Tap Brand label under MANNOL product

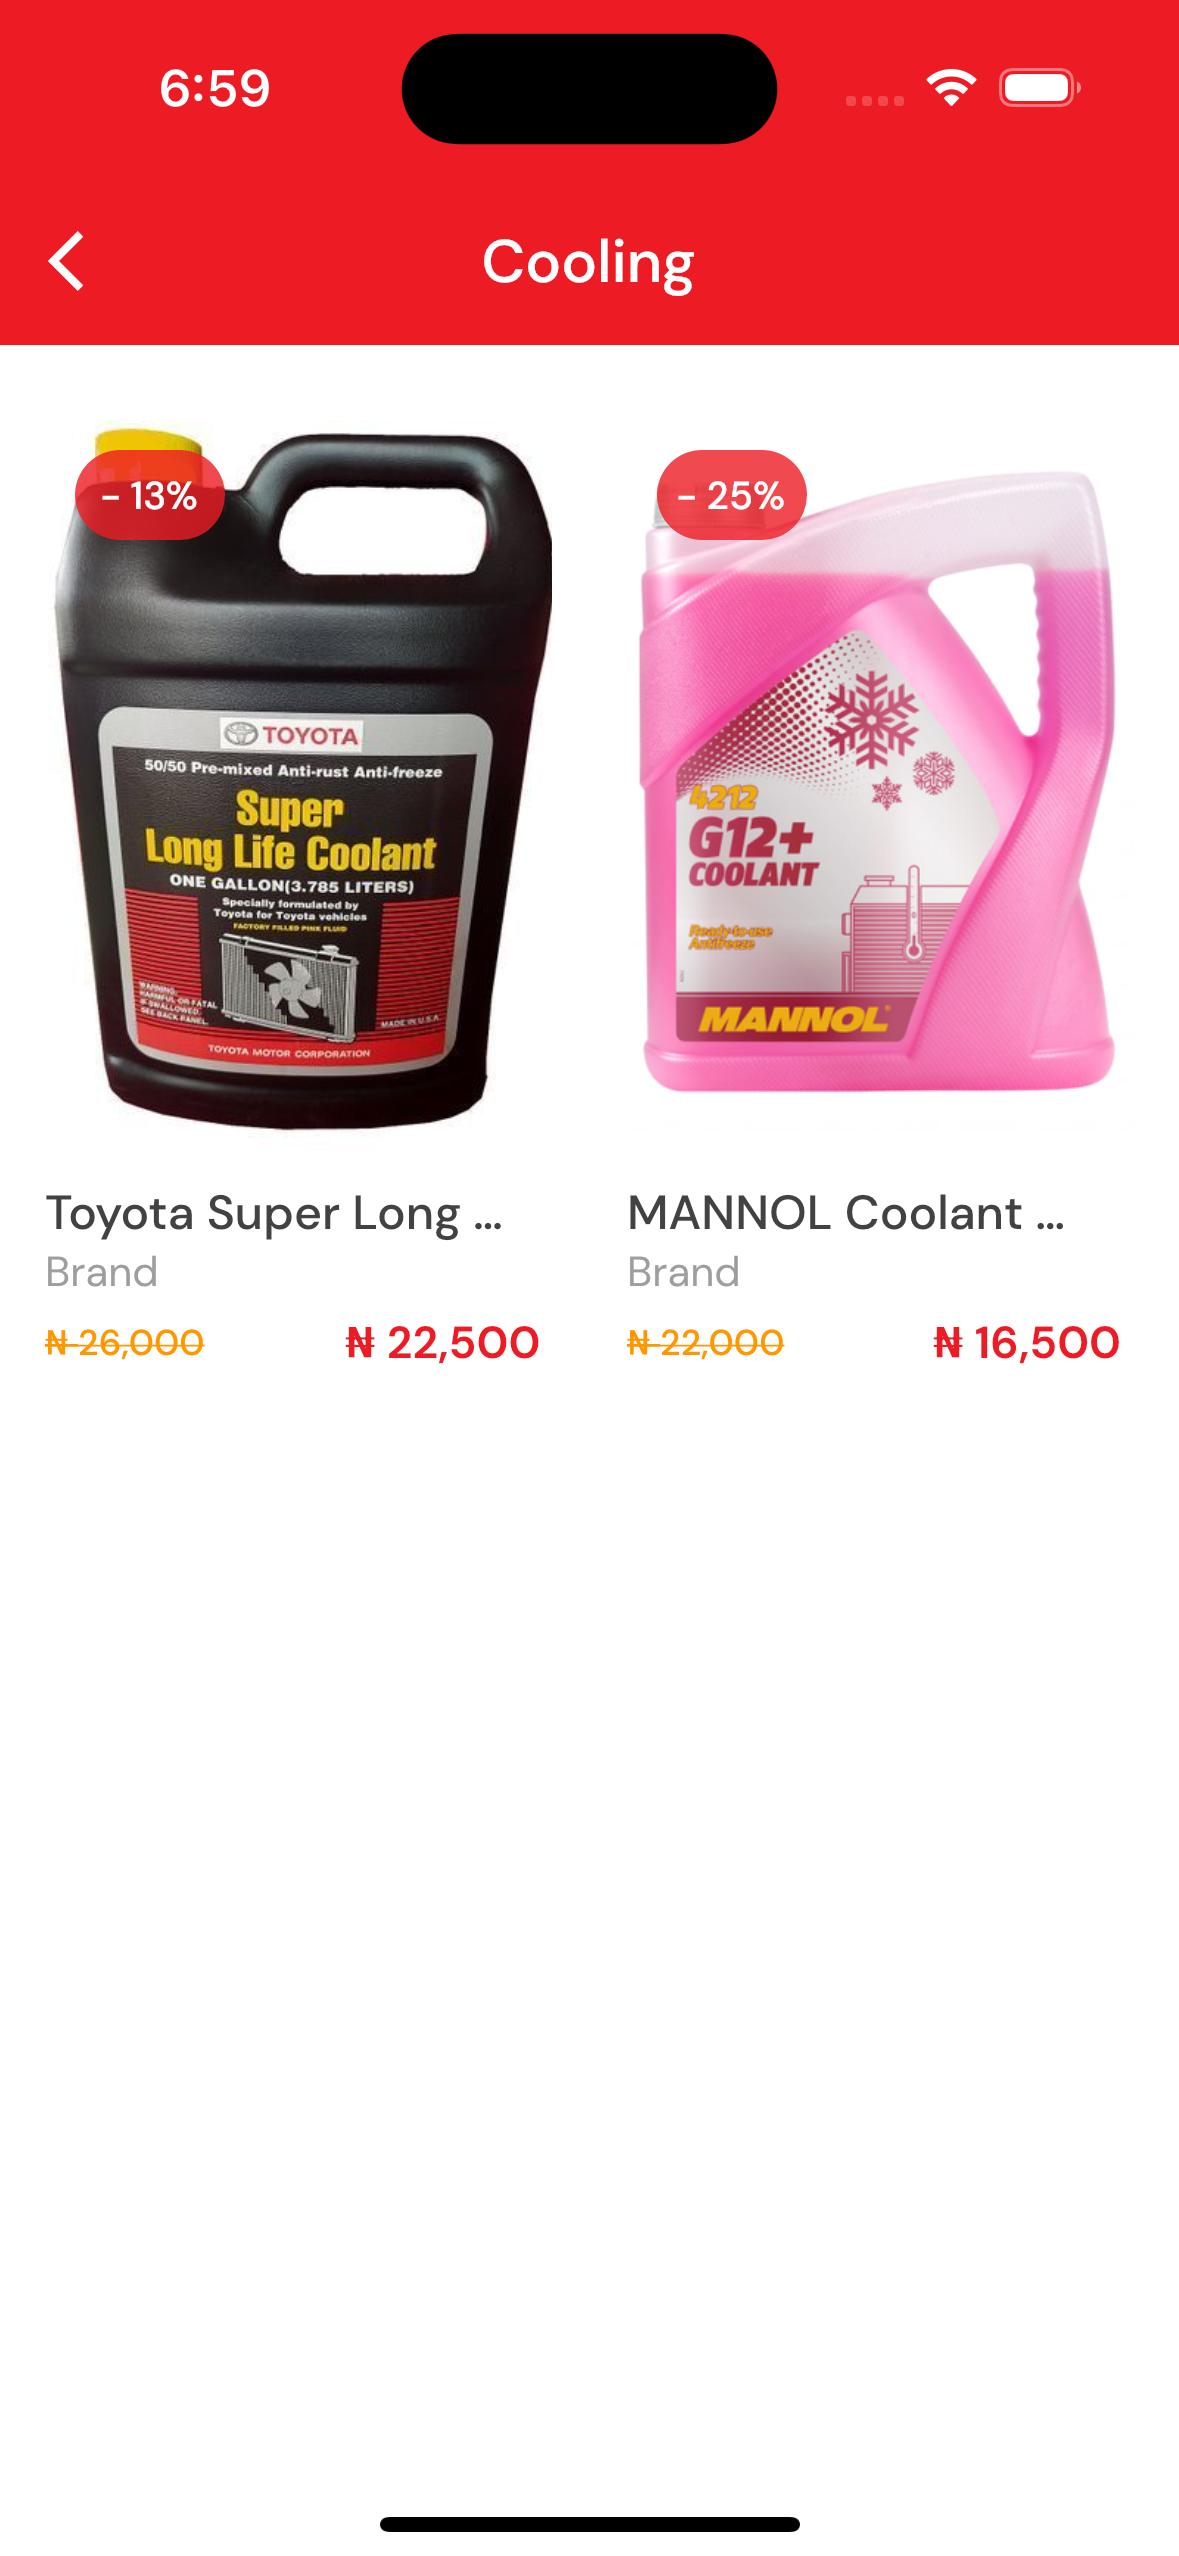pos(684,1272)
